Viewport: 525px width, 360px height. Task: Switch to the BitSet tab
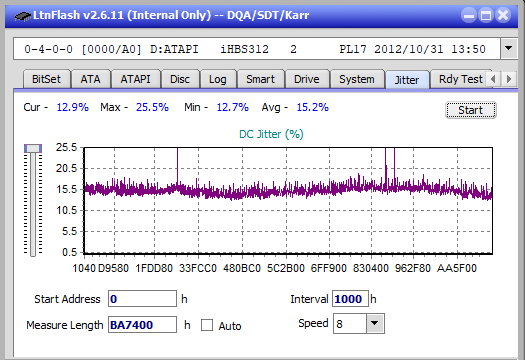[x=47, y=79]
